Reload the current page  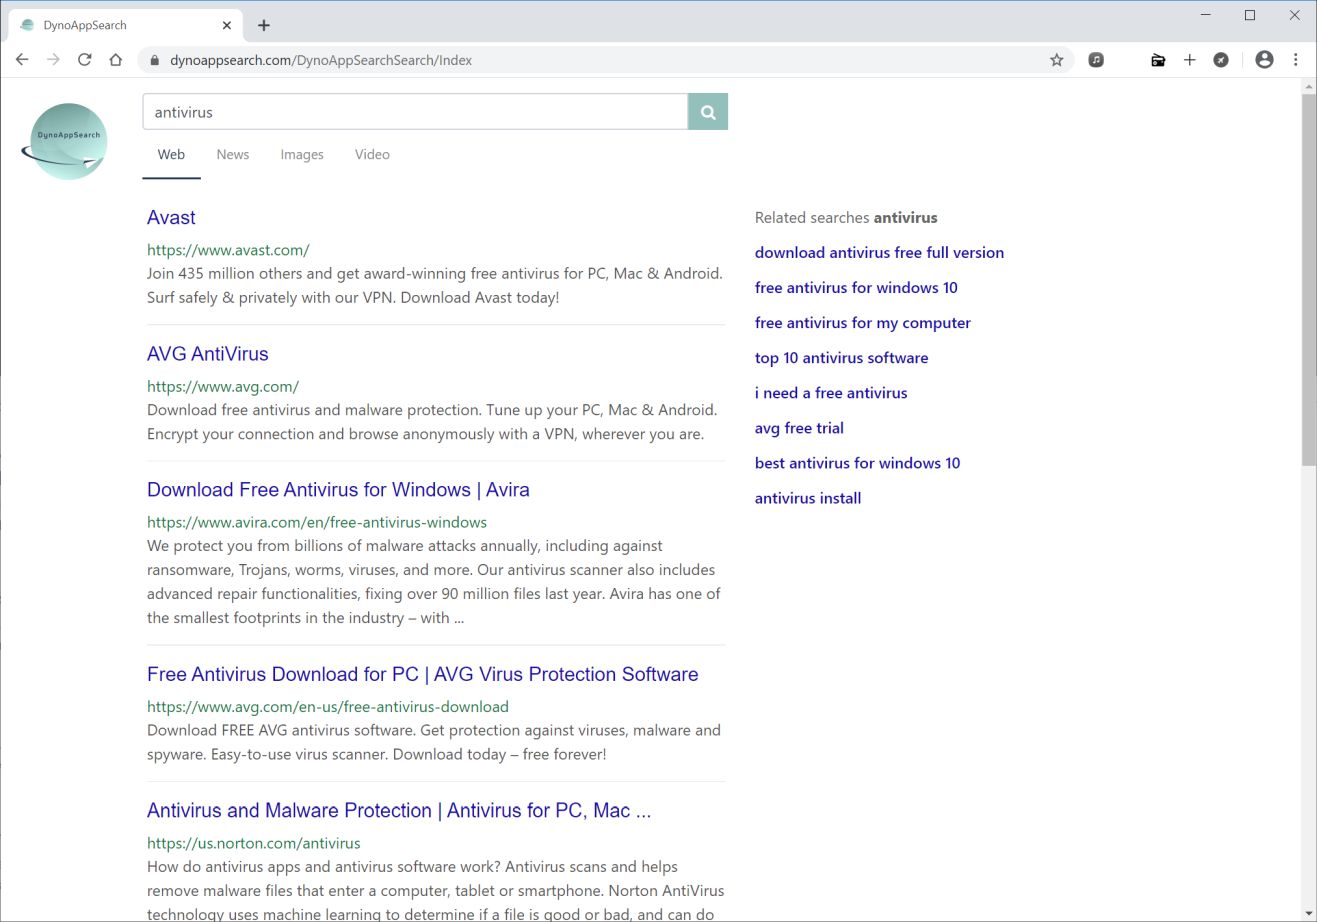(85, 60)
